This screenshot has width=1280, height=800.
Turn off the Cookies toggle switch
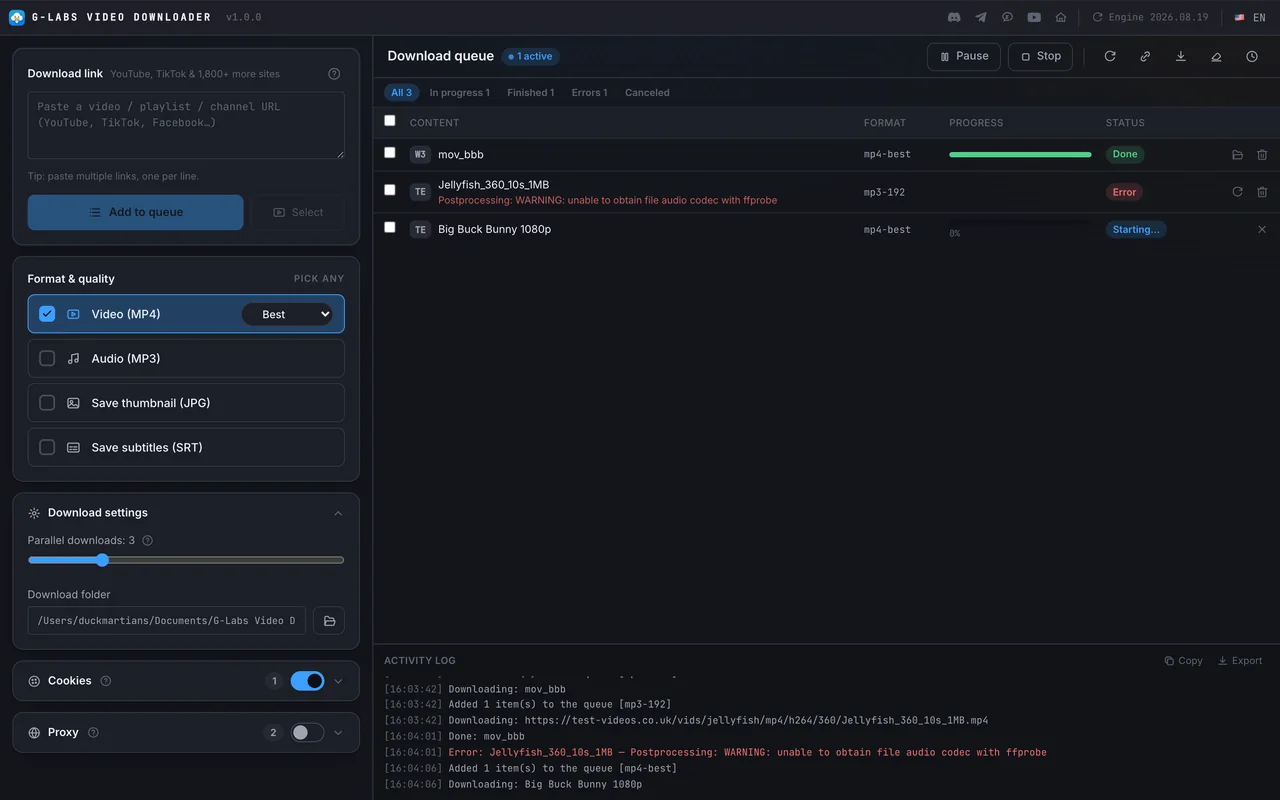point(307,681)
